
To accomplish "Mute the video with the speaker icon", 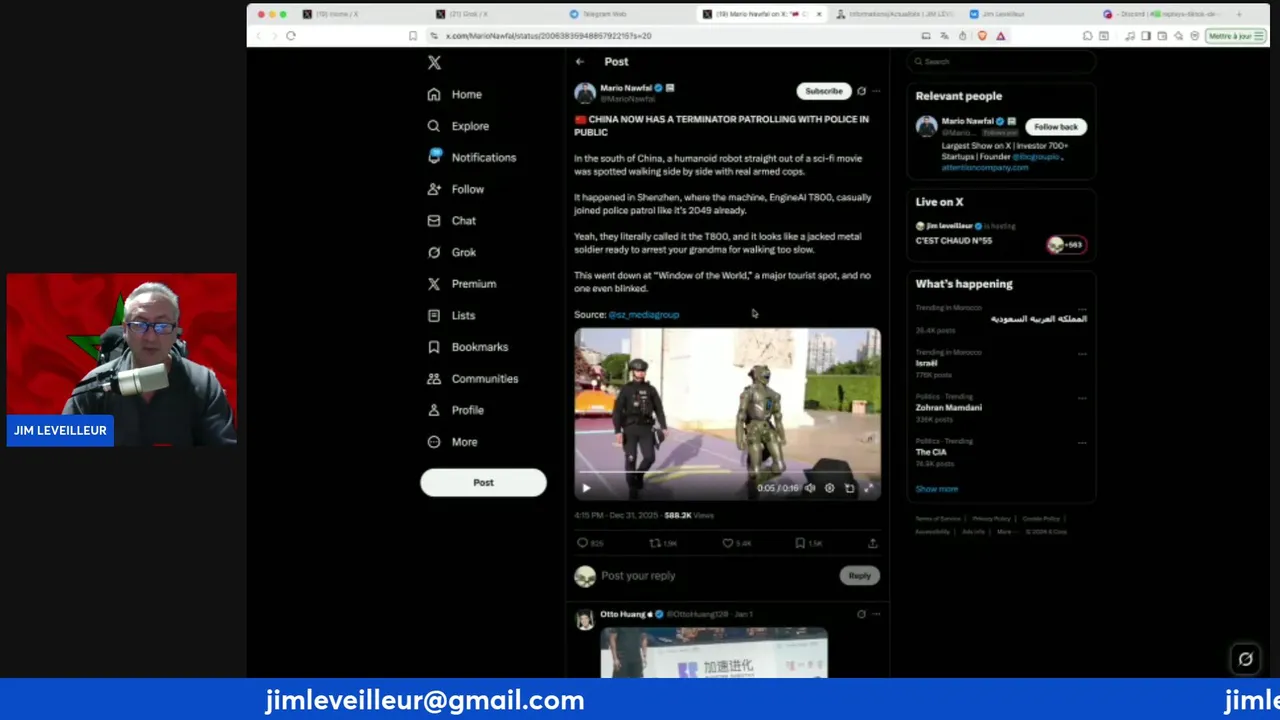I will (x=810, y=488).
